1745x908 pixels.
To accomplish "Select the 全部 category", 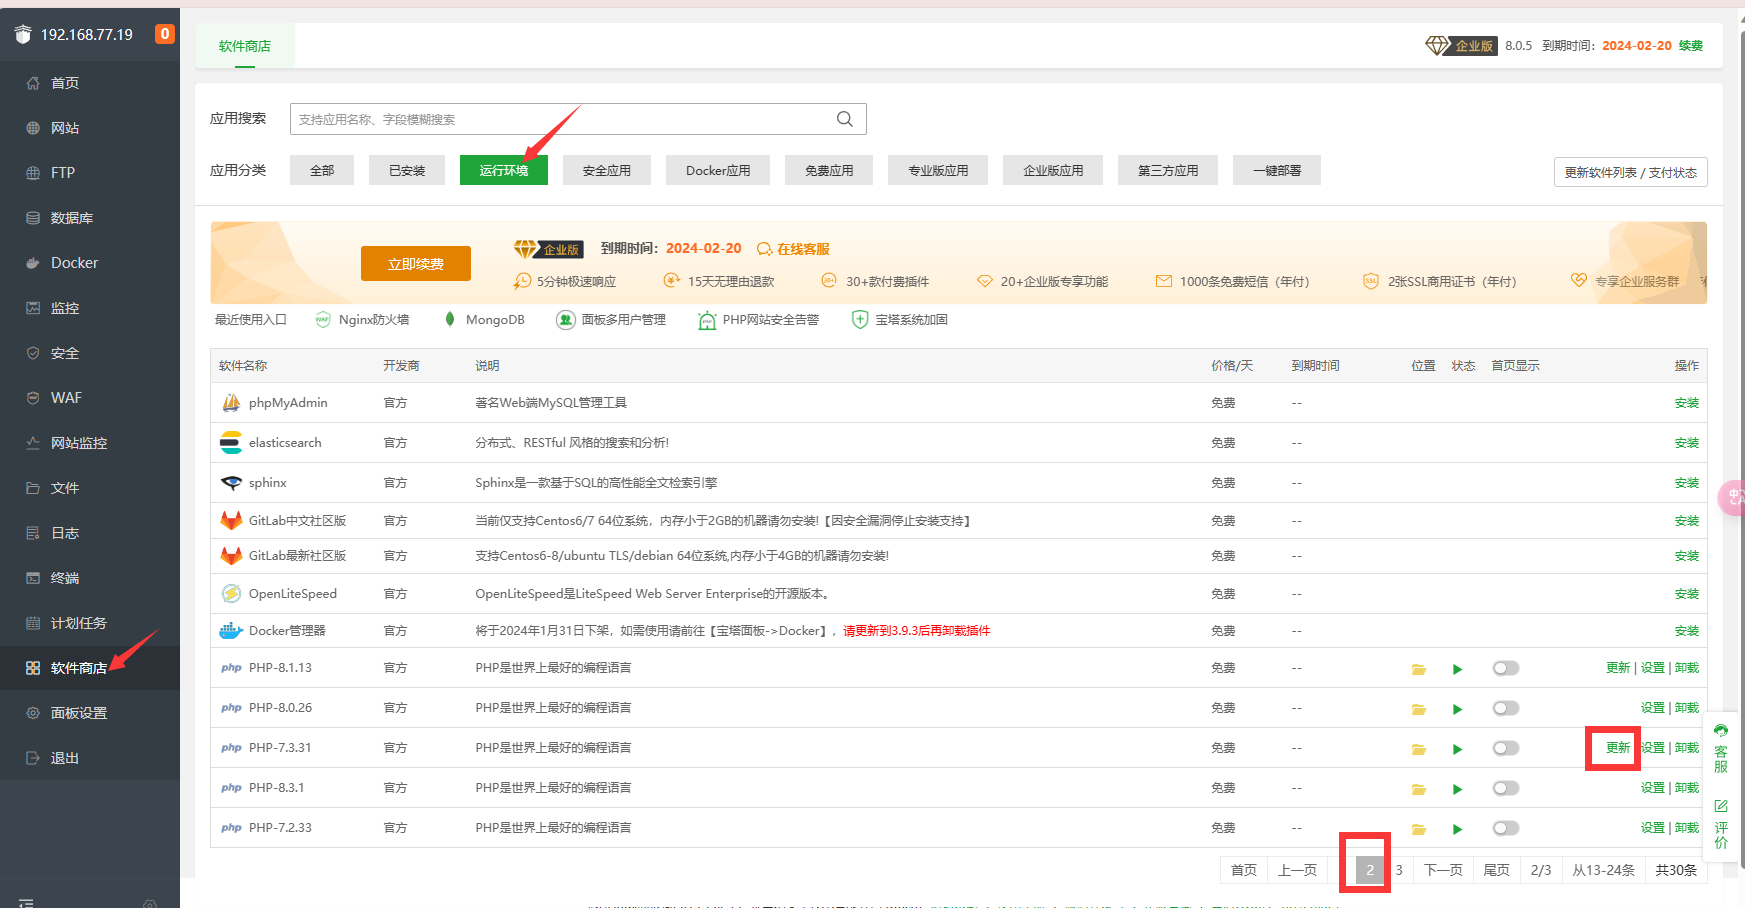I will 322,170.
